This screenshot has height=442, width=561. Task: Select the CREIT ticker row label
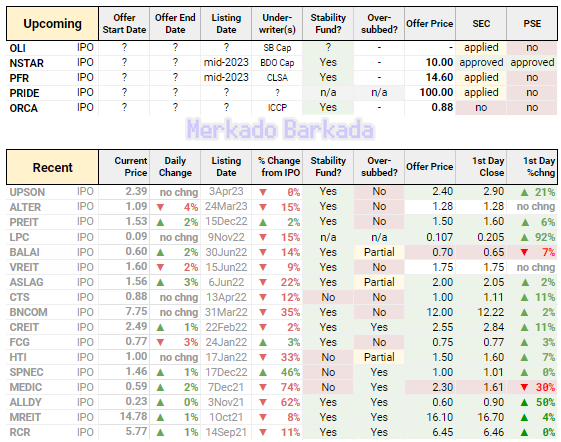24,327
